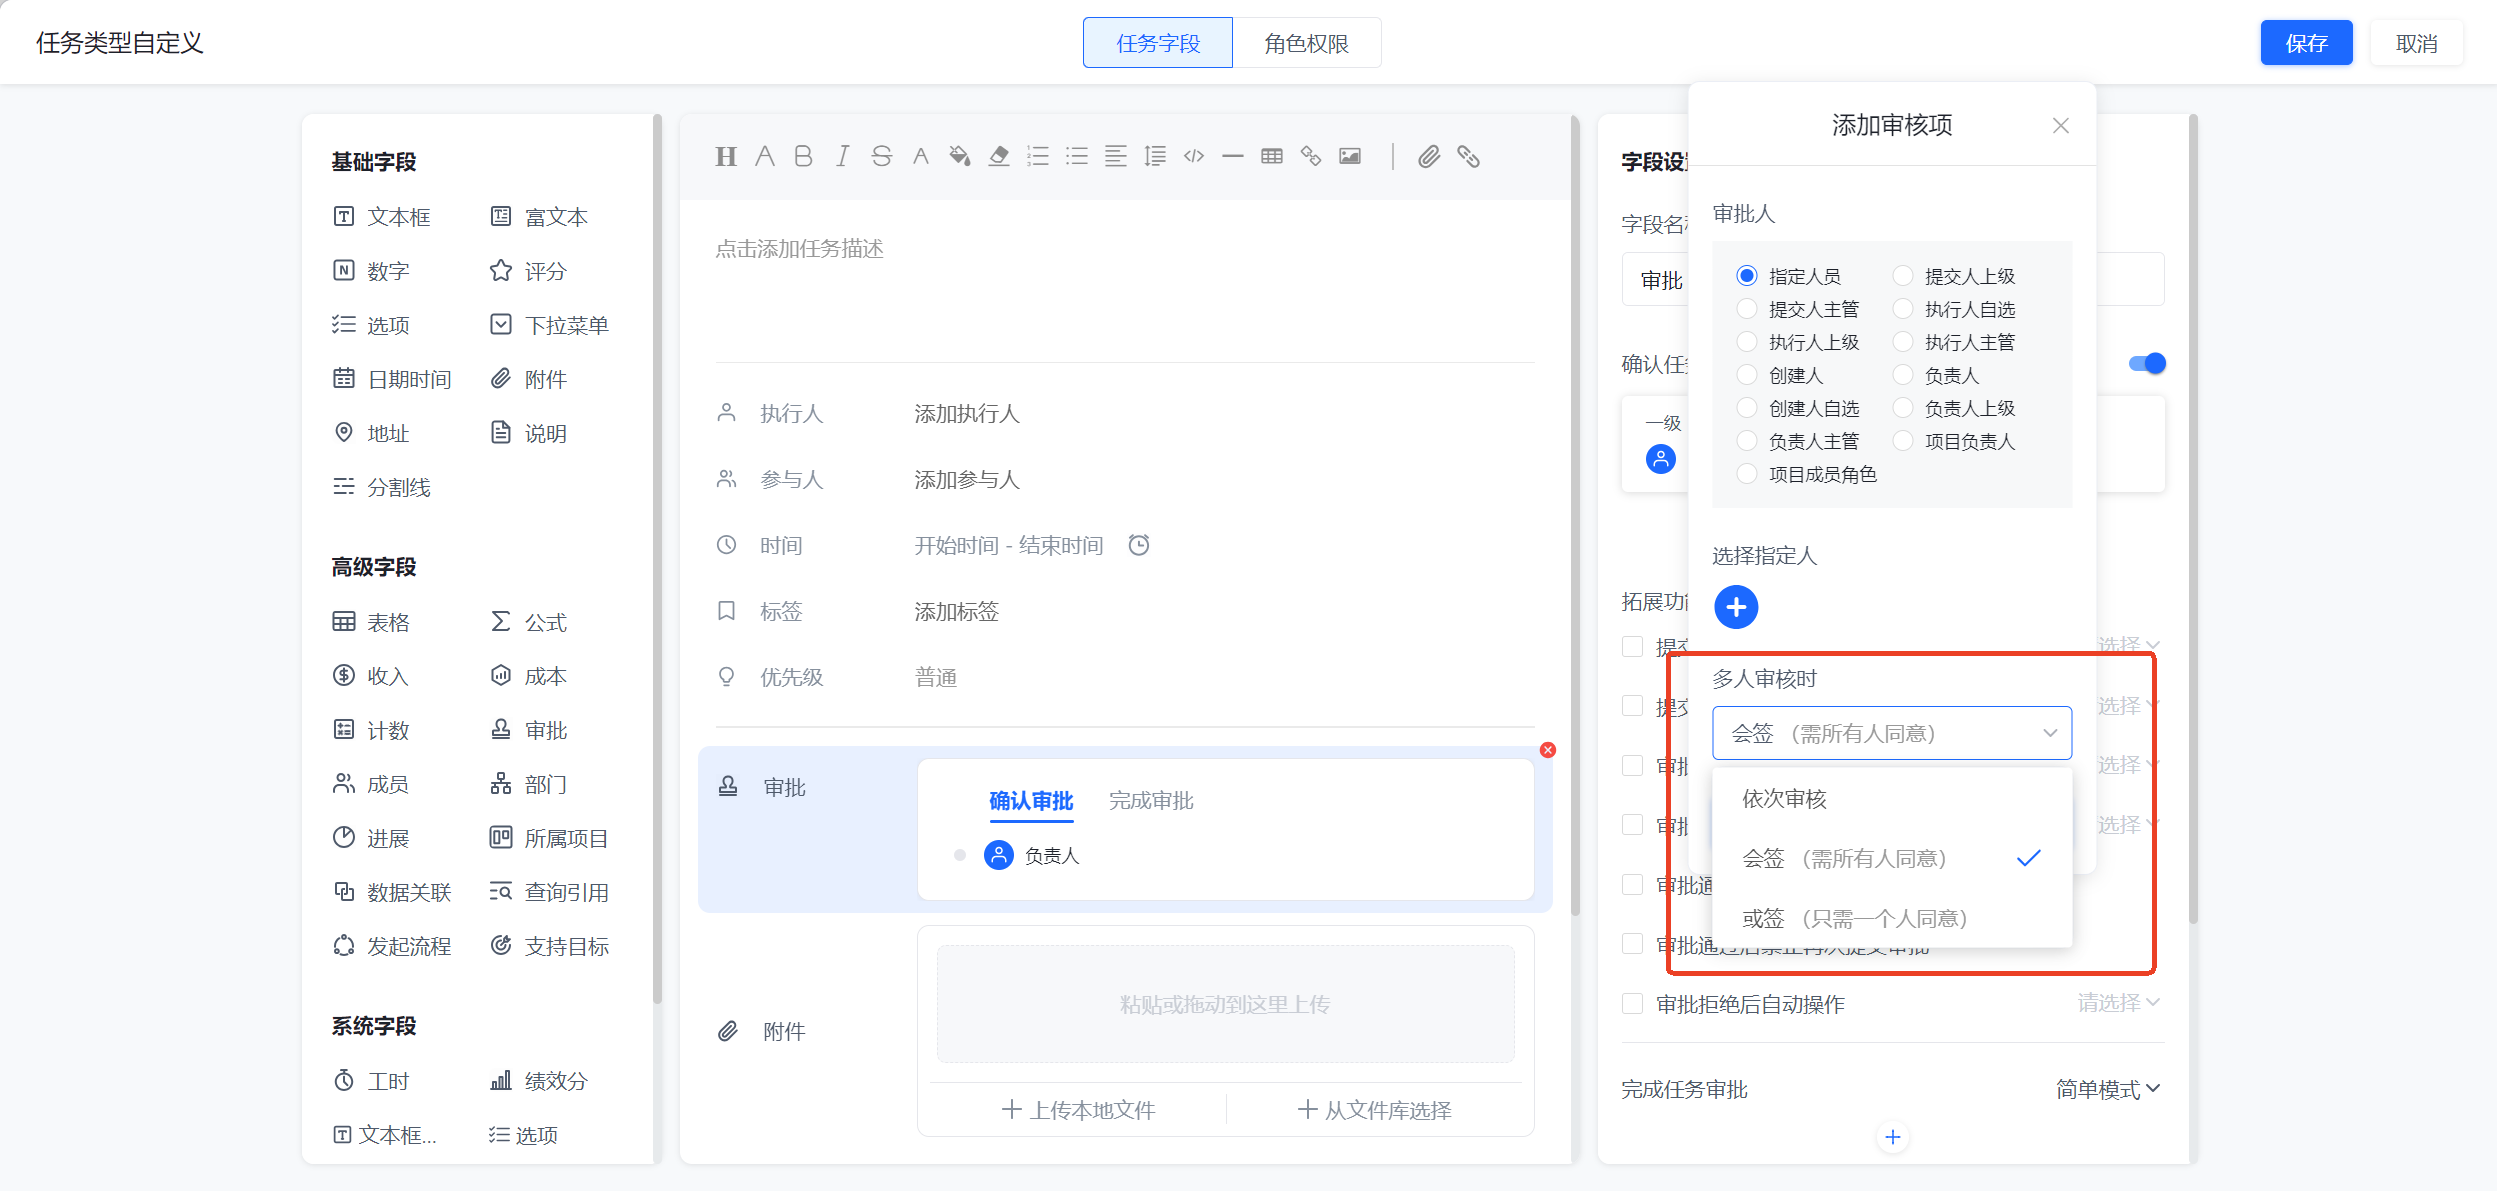Screen dimensions: 2497x1191
Task: Insert unordered bullet list icon
Action: pyautogui.click(x=1077, y=157)
